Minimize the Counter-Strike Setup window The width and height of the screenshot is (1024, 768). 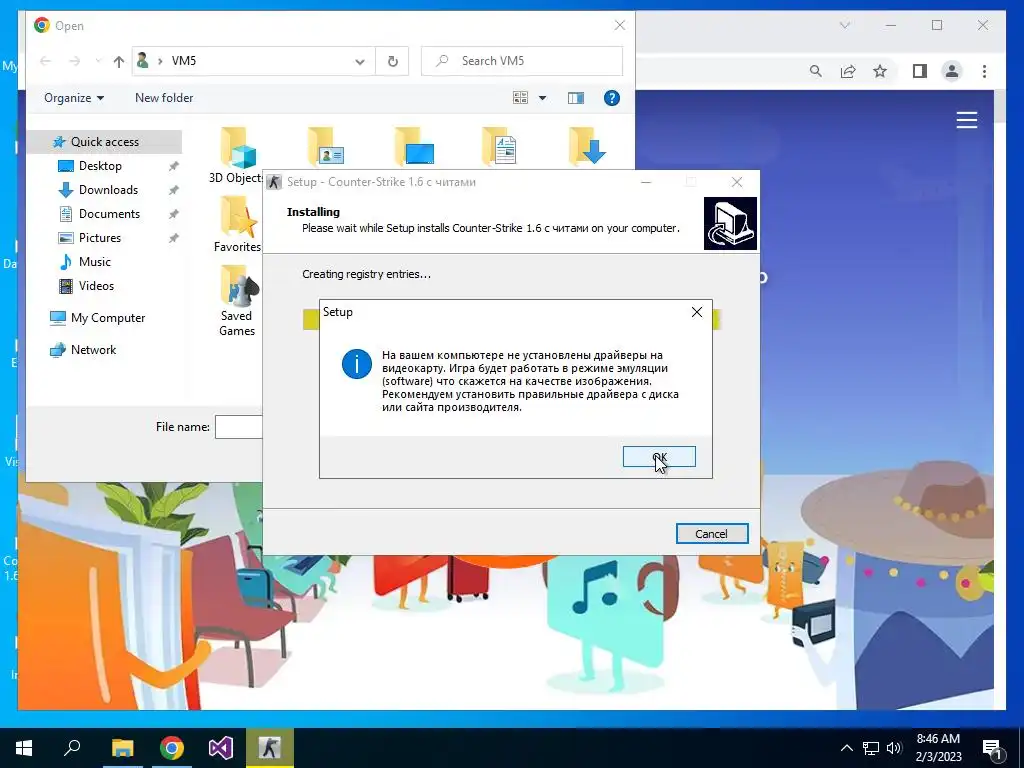[x=646, y=182]
